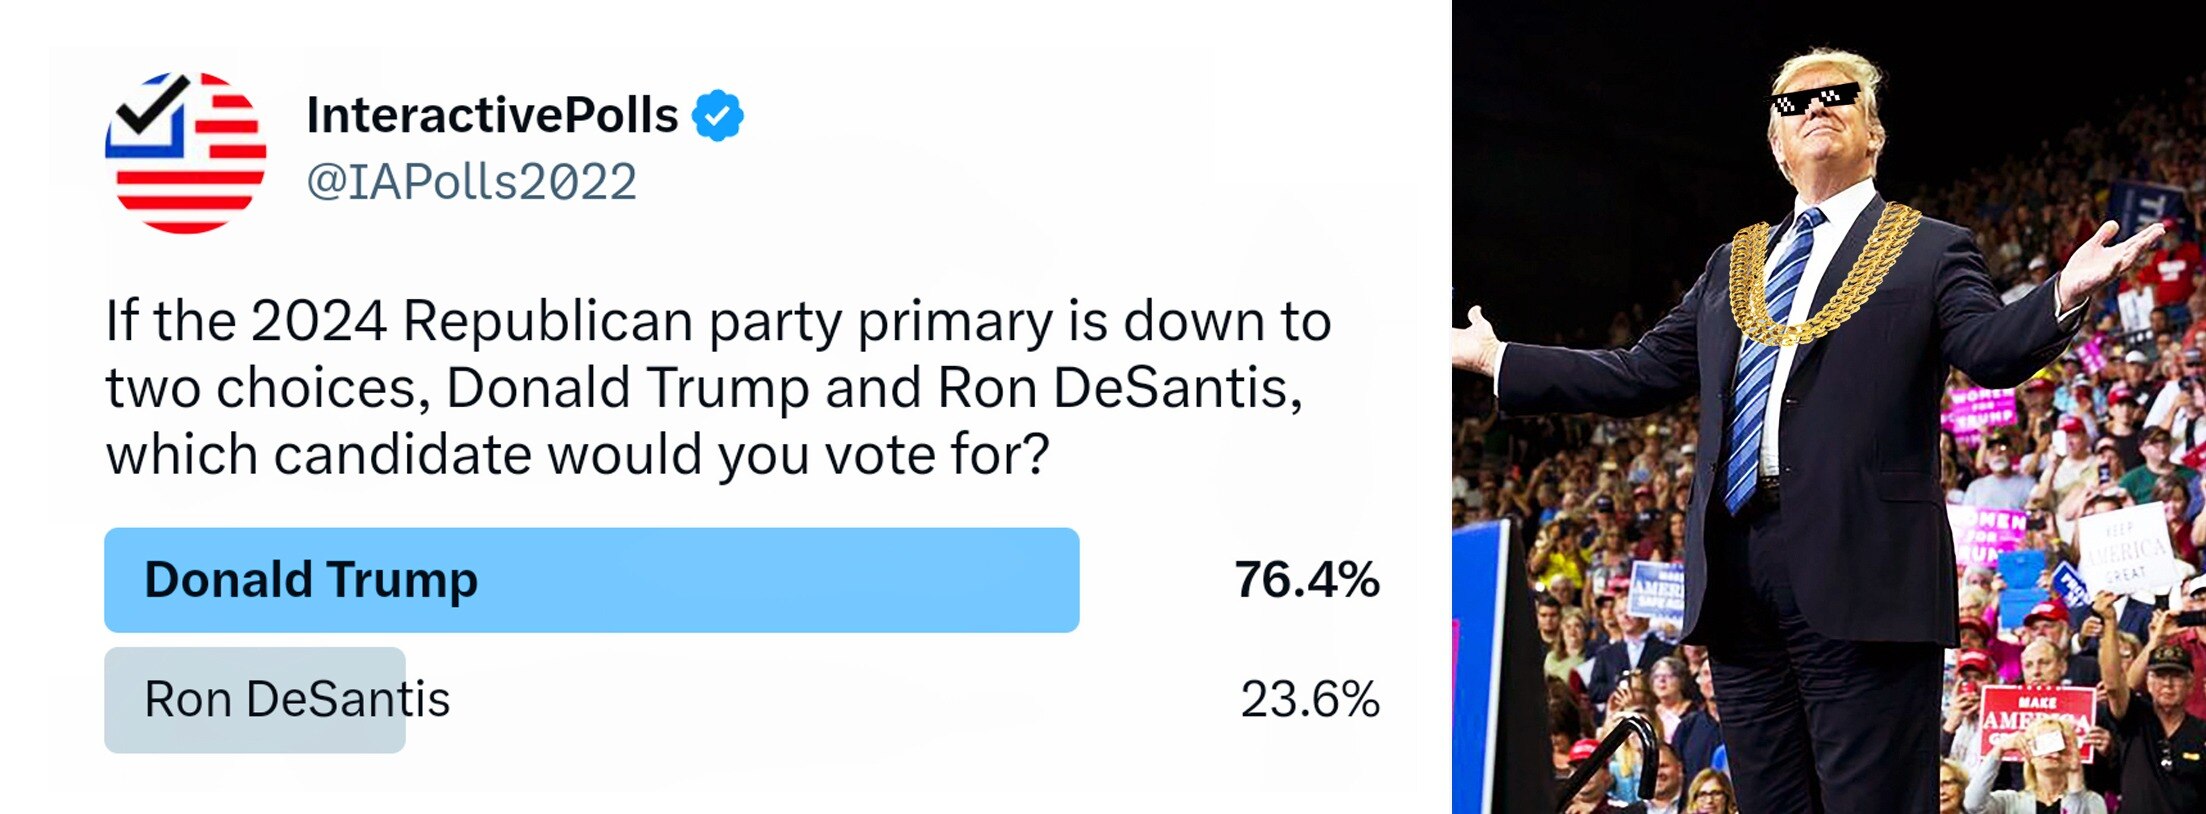Click the white Keep America Great sign
This screenshot has height=814, width=2206.
point(2125,549)
